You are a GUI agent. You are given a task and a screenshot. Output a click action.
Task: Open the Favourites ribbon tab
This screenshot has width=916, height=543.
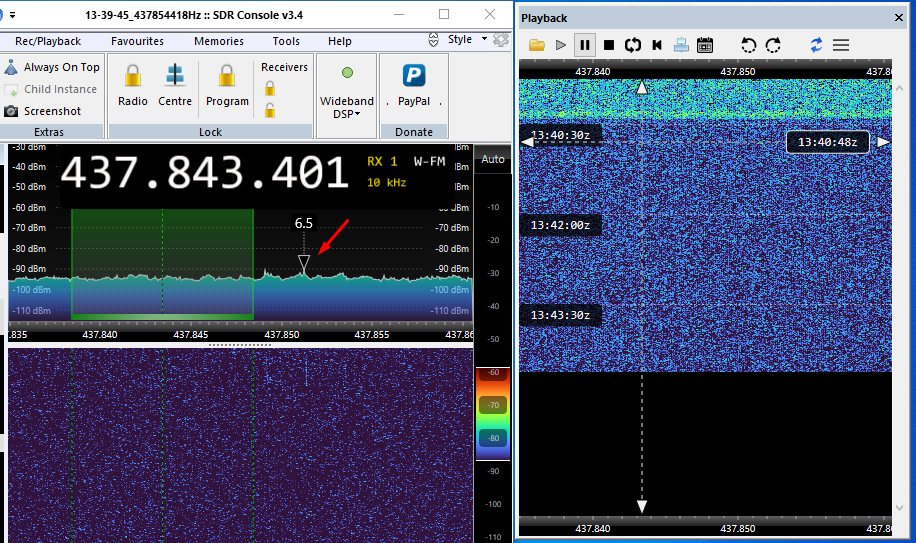click(137, 41)
